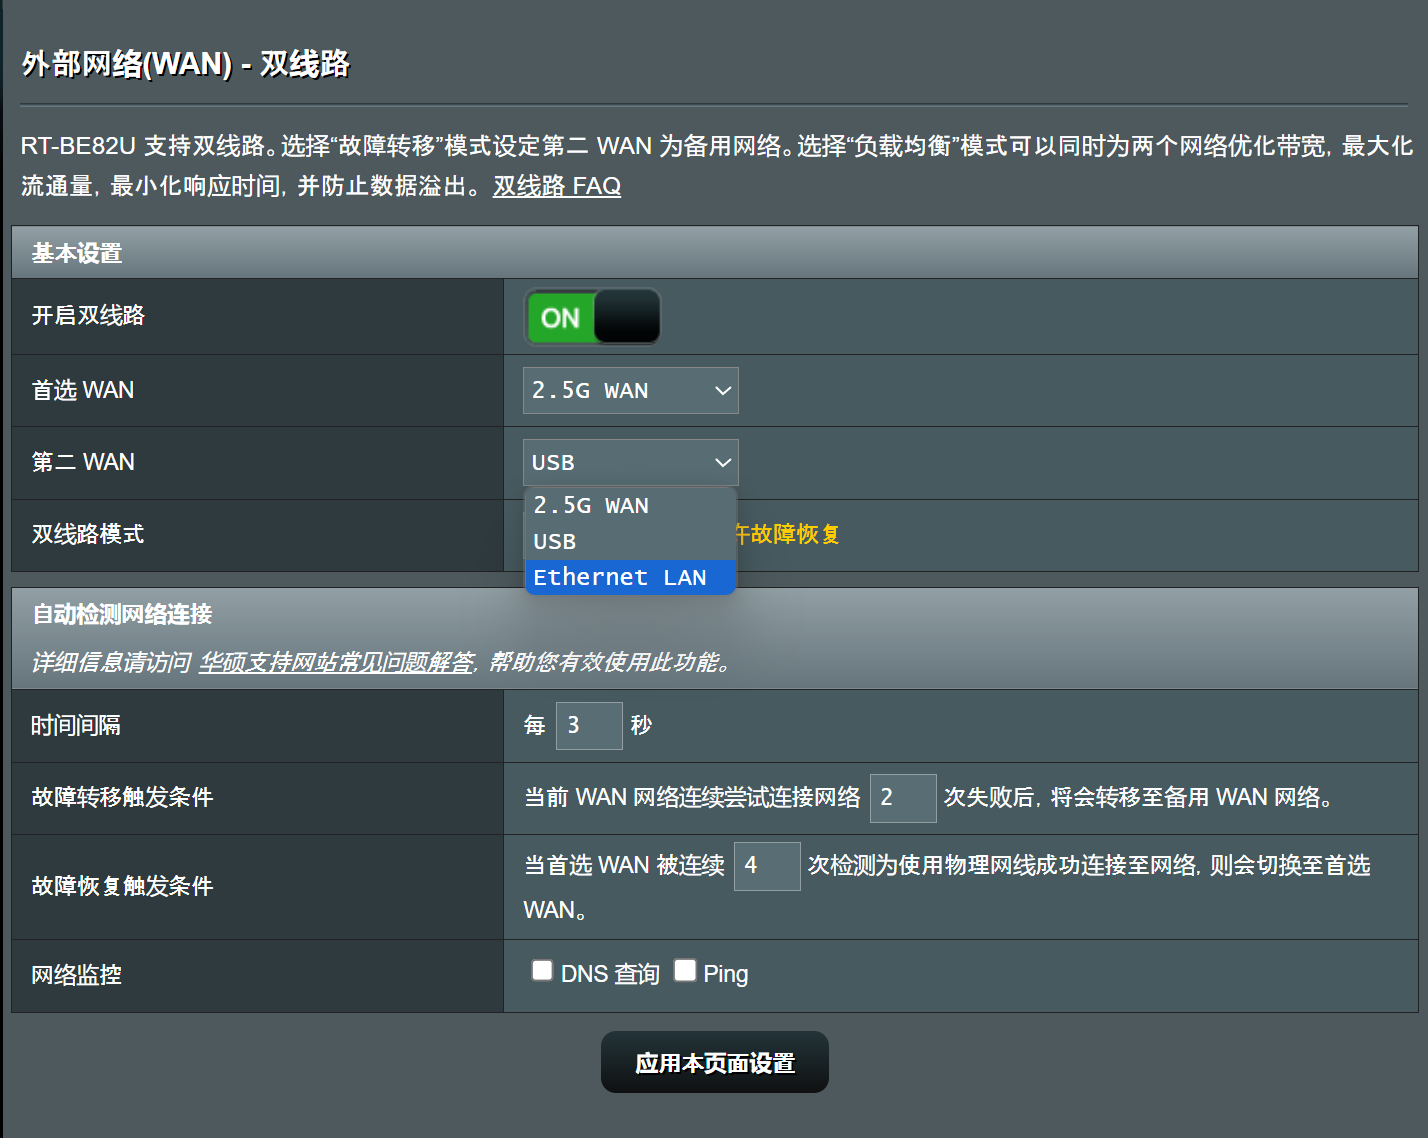Click the 外部网络(WAN) - 双线路 page title
Viewport: 1428px width, 1138px height.
tap(186, 64)
